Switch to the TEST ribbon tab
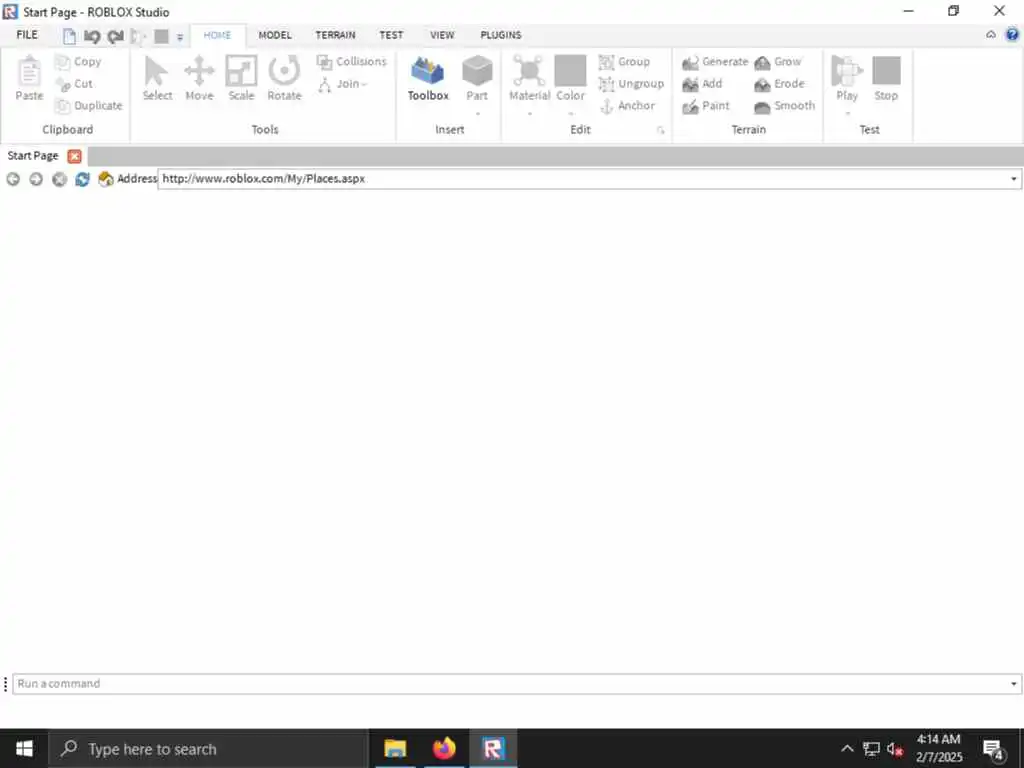1024x768 pixels. tap(391, 35)
